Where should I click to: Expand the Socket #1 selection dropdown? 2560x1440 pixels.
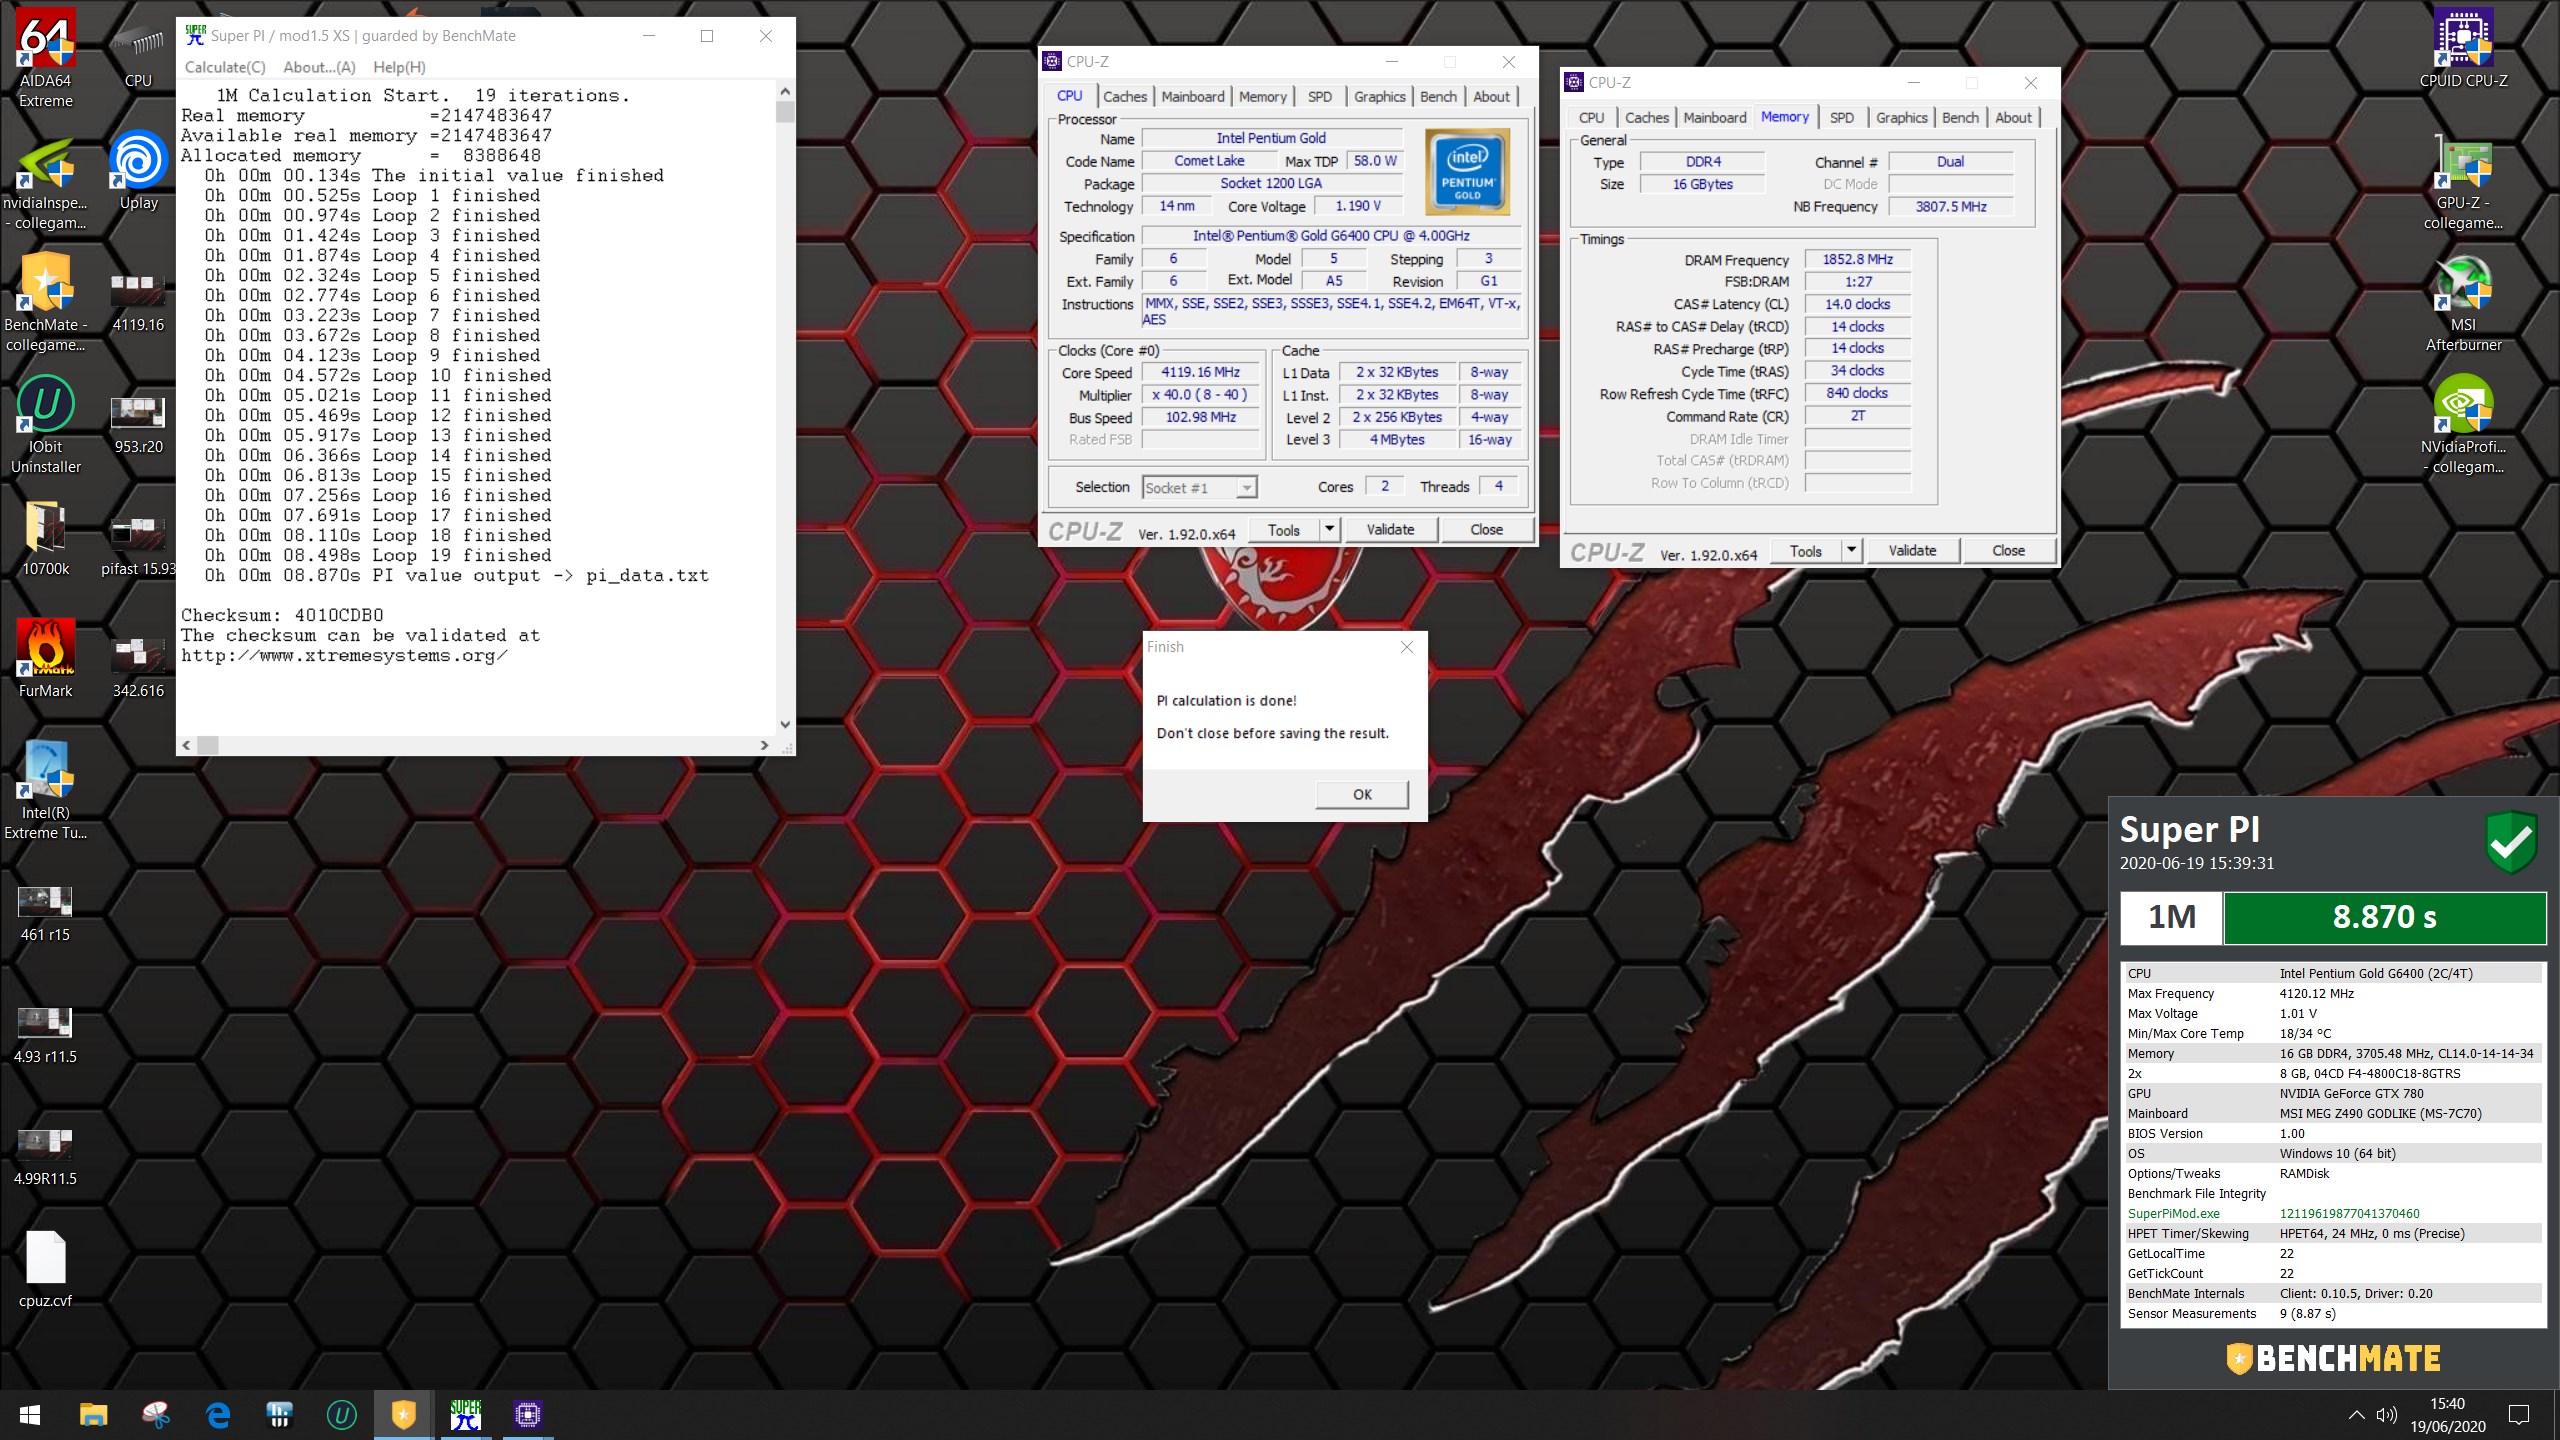[x=1246, y=487]
